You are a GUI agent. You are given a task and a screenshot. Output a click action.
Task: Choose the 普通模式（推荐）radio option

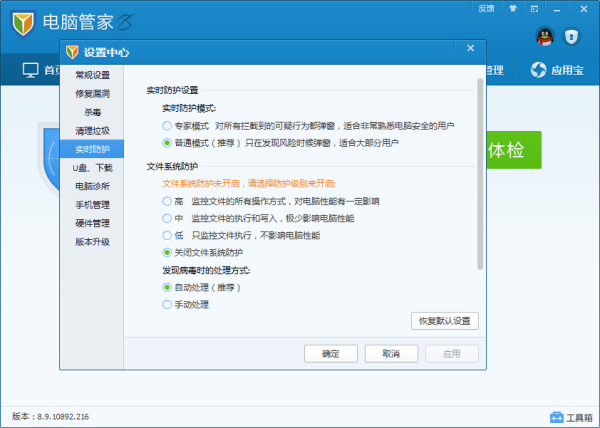click(x=167, y=143)
